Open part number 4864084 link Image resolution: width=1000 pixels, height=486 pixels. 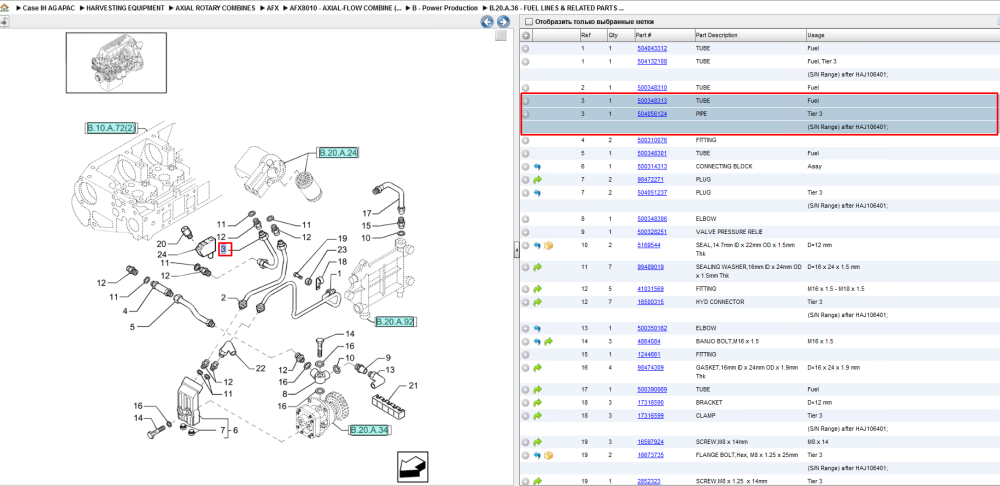point(650,341)
